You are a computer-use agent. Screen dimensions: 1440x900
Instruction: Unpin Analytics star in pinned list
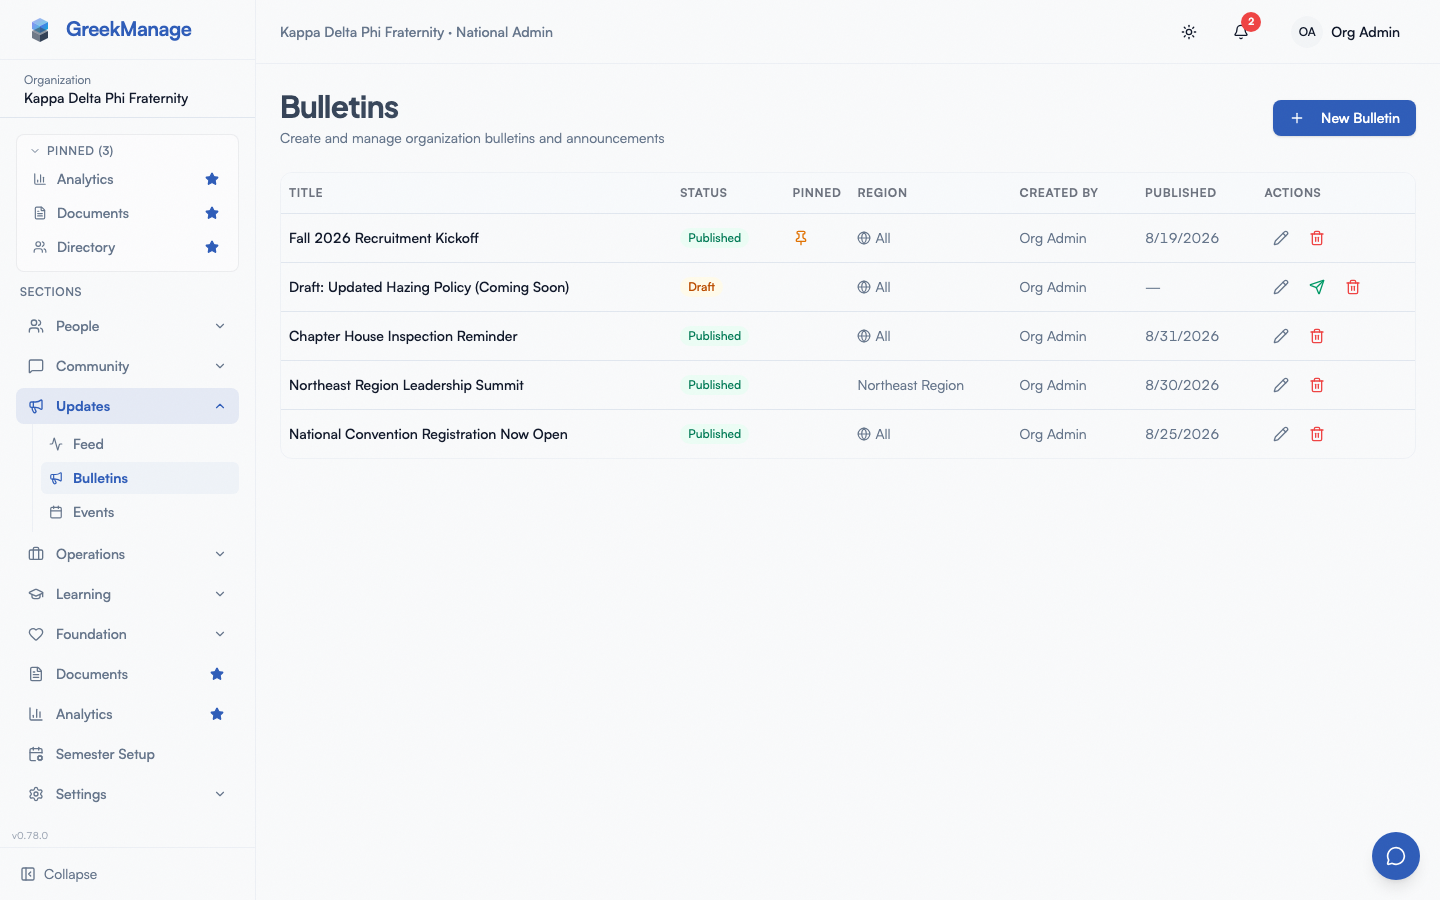pyautogui.click(x=212, y=179)
